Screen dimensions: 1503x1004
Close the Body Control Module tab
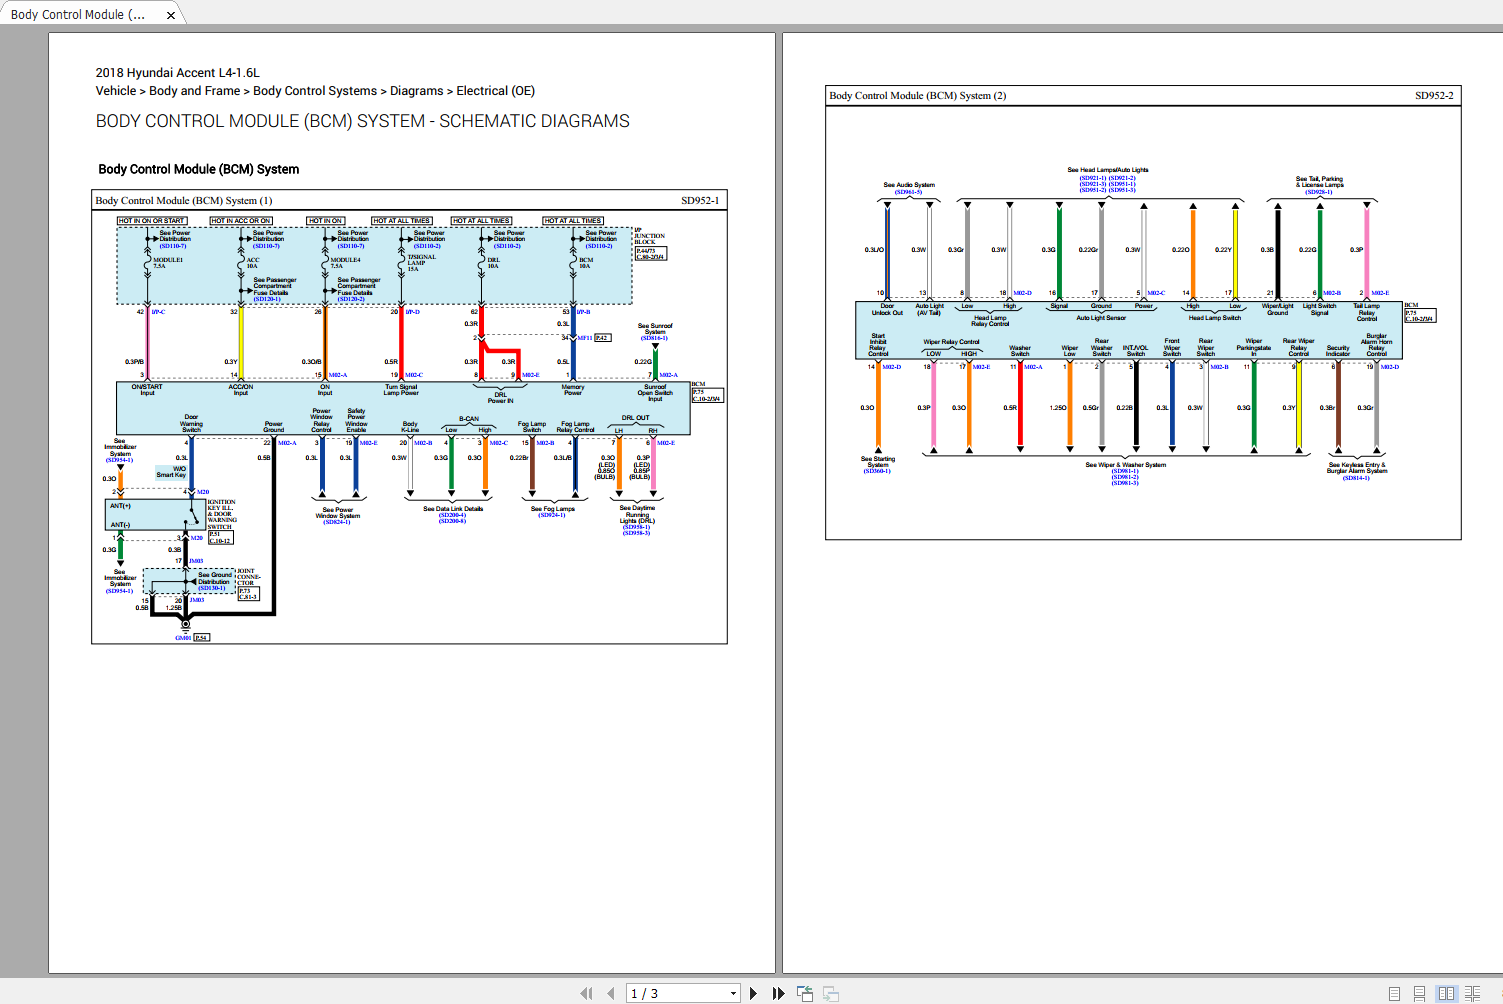tap(171, 15)
